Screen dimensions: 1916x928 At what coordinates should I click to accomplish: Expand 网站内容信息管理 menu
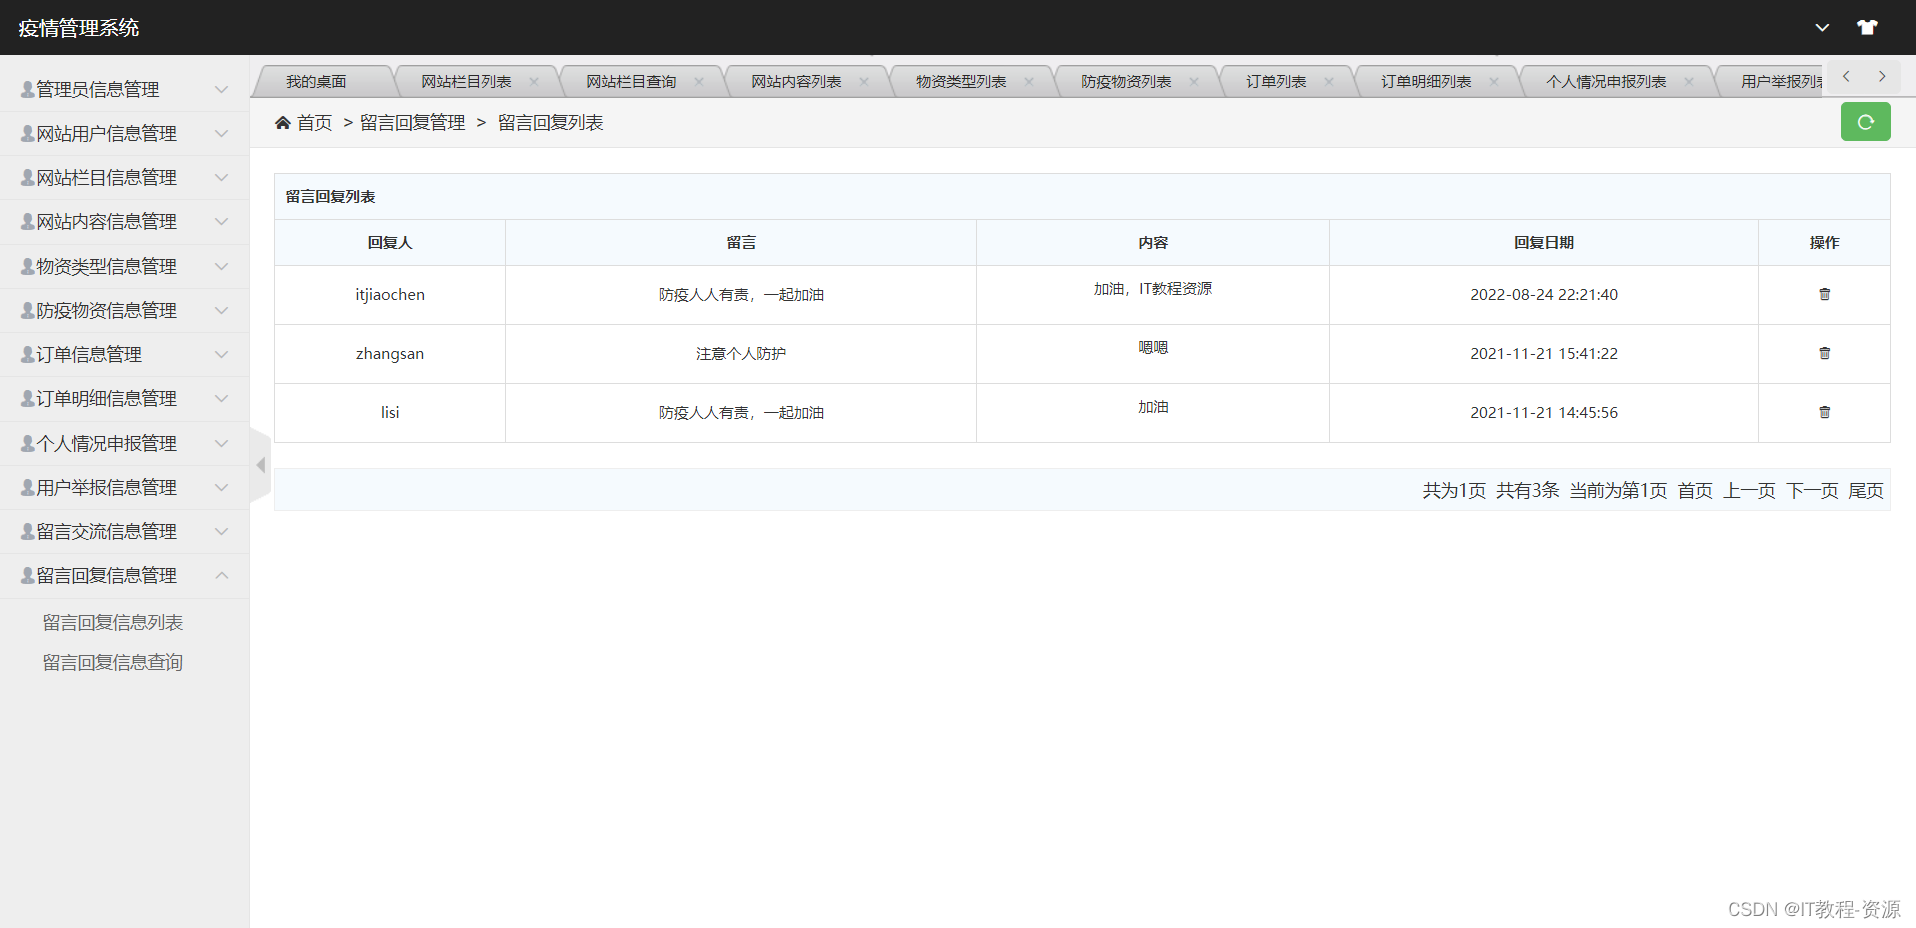tap(124, 221)
